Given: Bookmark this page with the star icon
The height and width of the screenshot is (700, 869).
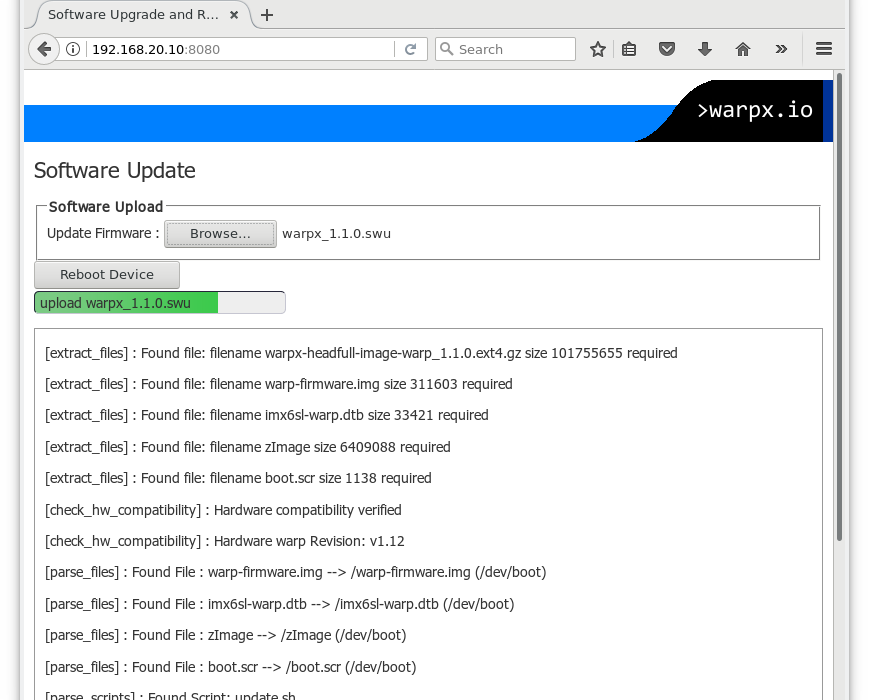Looking at the screenshot, I should click(x=598, y=49).
